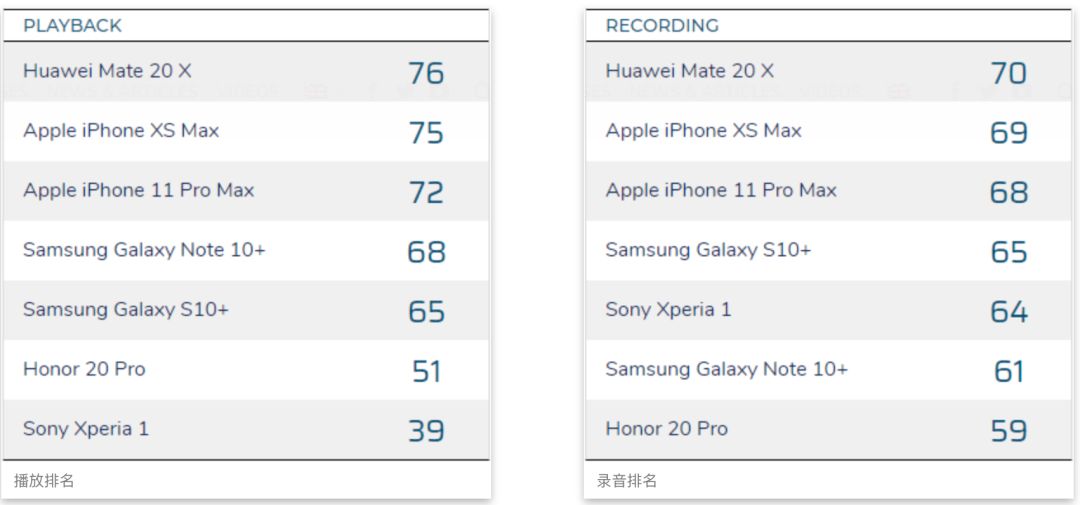Click Sony Xperia 1 in Playback ranking
The image size is (1080, 505).
tap(86, 429)
